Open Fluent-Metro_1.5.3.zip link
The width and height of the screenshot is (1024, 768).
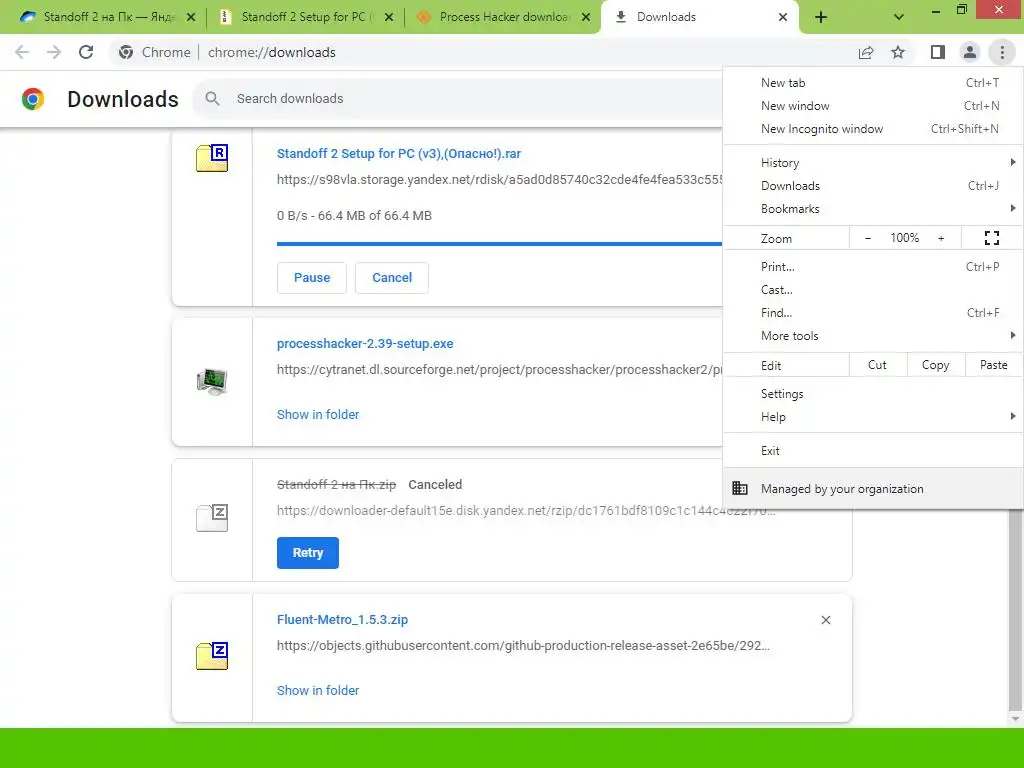click(342, 620)
